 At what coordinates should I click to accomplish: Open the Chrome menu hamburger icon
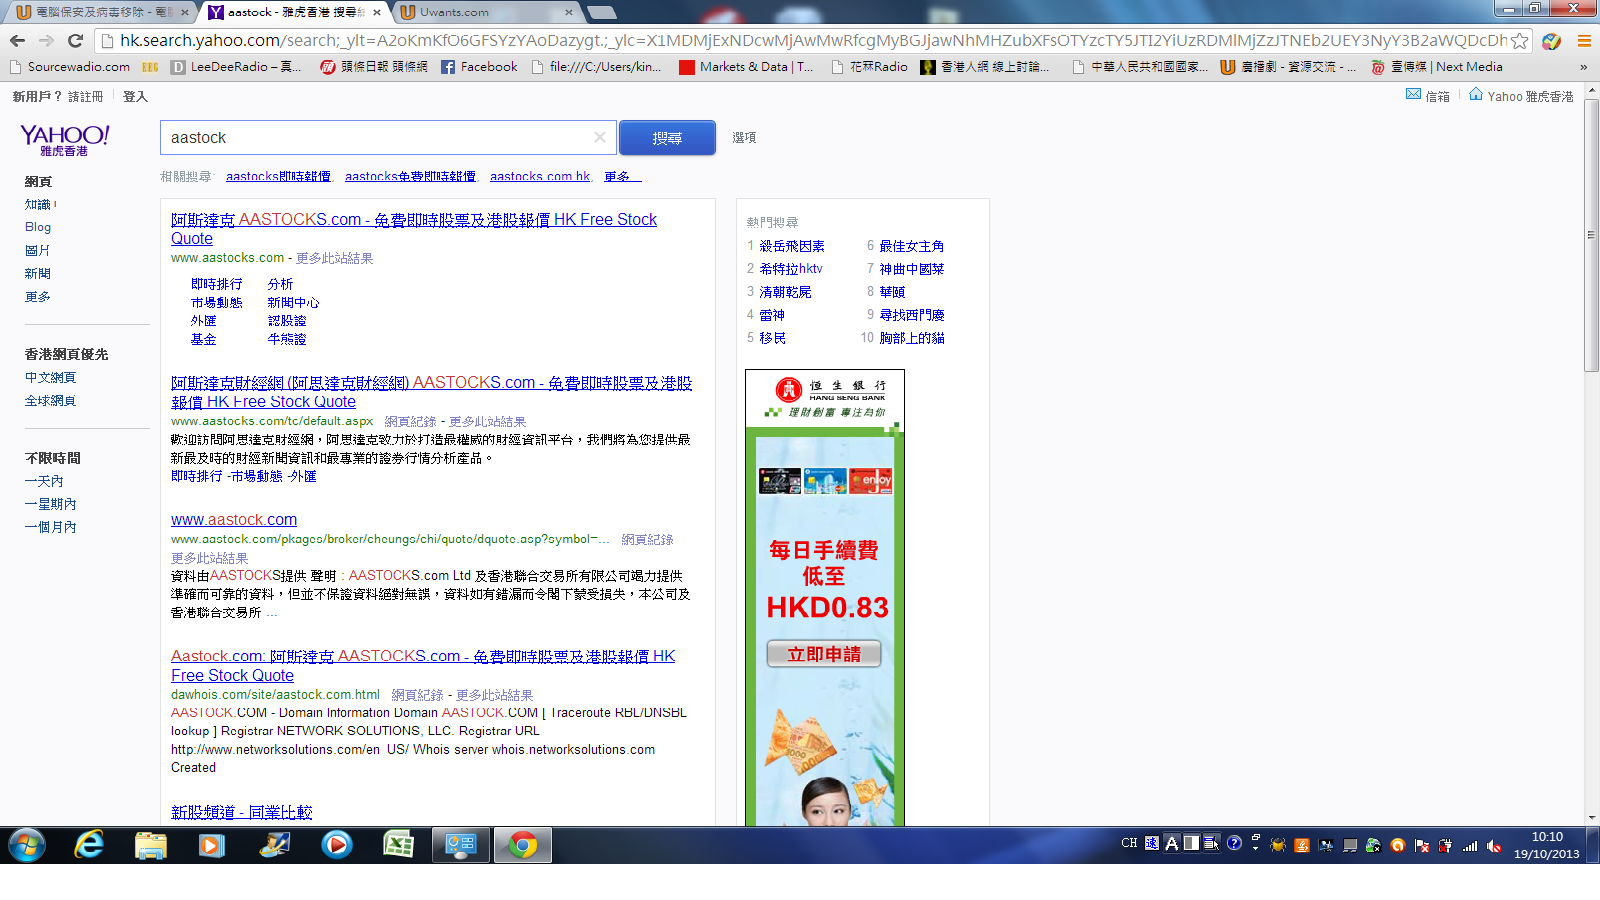pos(1584,41)
